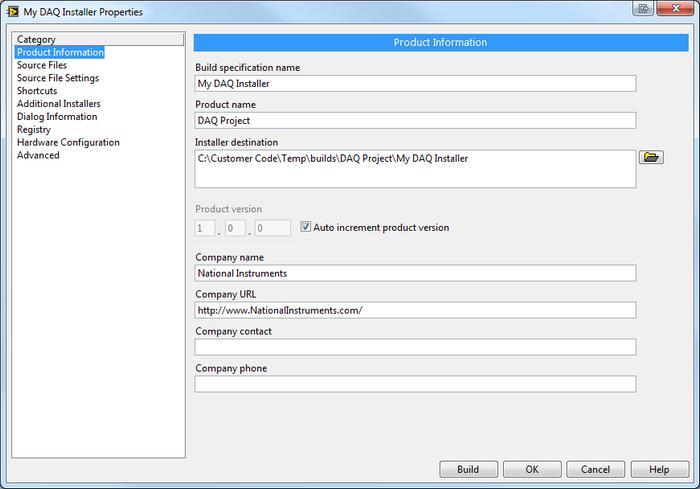The height and width of the screenshot is (489, 700).
Task: Browse for installer destination folder icon
Action: [x=651, y=157]
